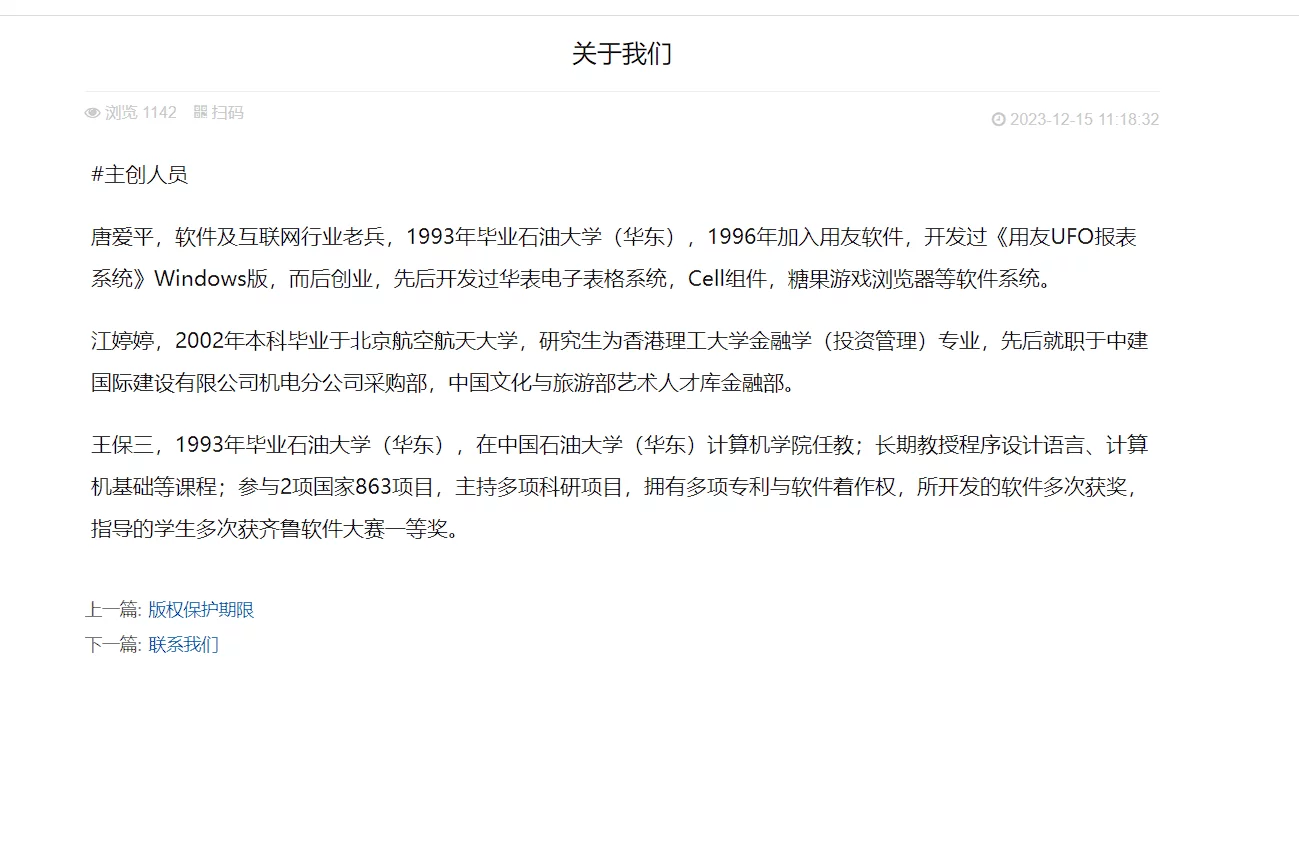Click the #主创人员 heading
Screen dimensions: 1299x849
coord(139,175)
